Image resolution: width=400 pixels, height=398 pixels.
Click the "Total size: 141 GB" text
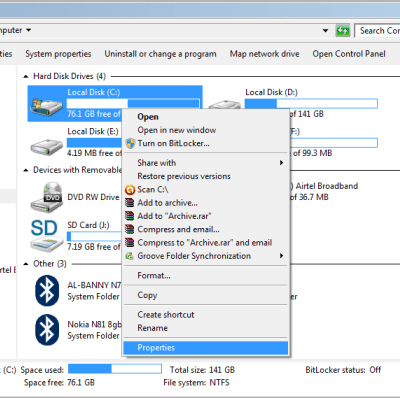[x=202, y=370]
